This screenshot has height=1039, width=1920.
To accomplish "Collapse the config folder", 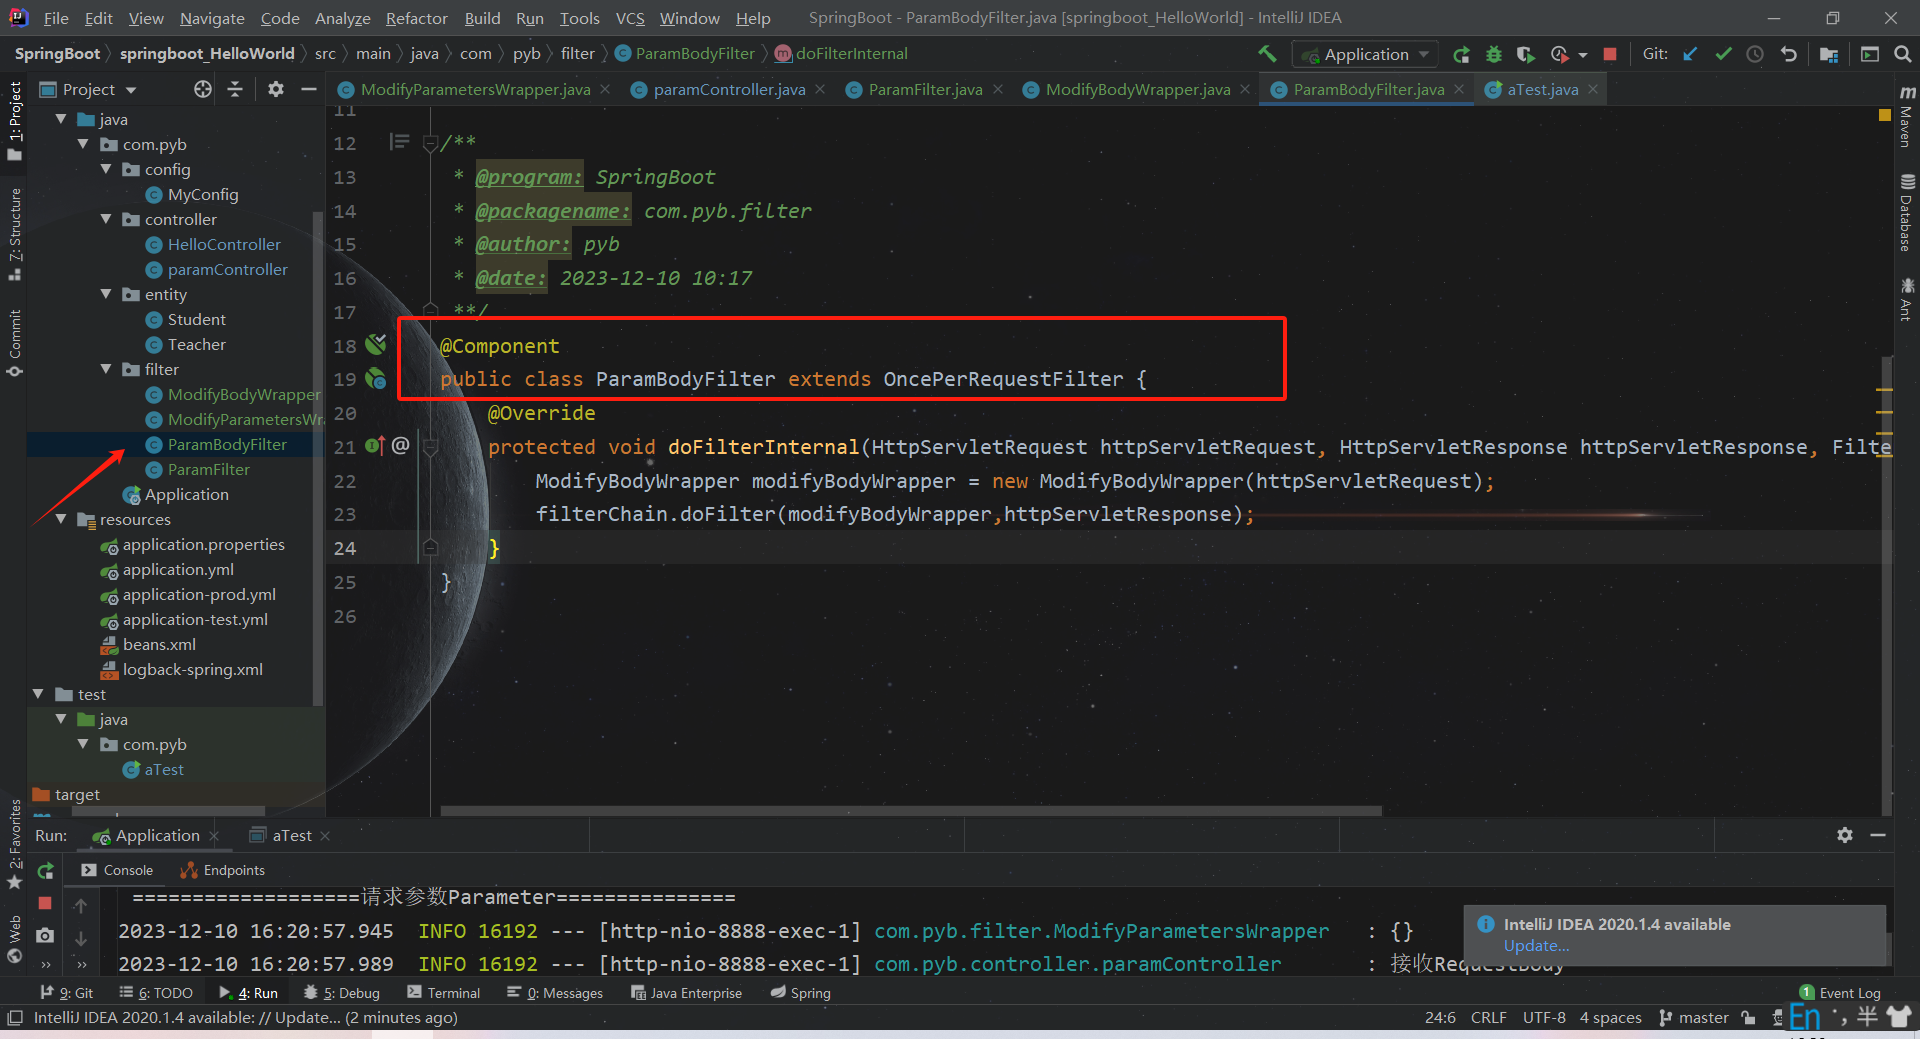I will coord(106,169).
